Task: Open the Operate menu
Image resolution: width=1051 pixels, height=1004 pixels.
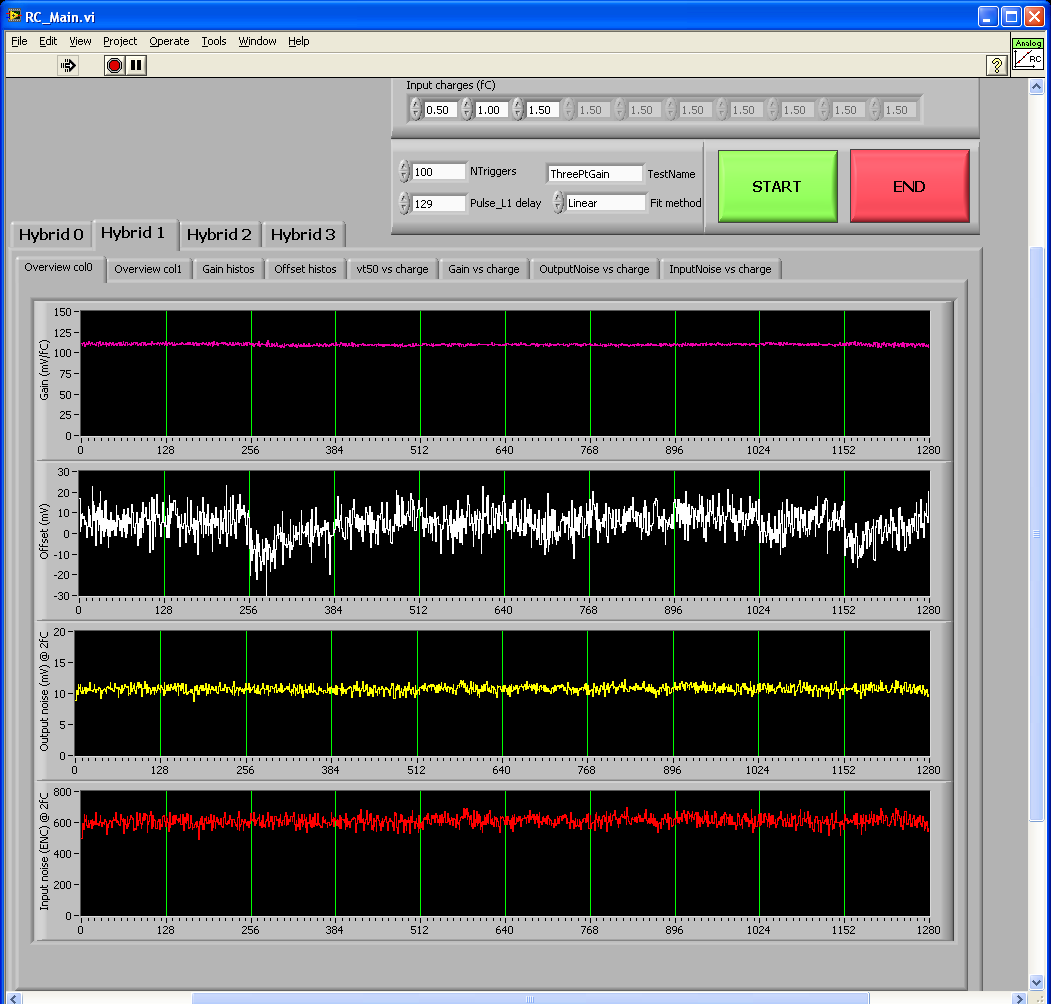Action: point(169,41)
